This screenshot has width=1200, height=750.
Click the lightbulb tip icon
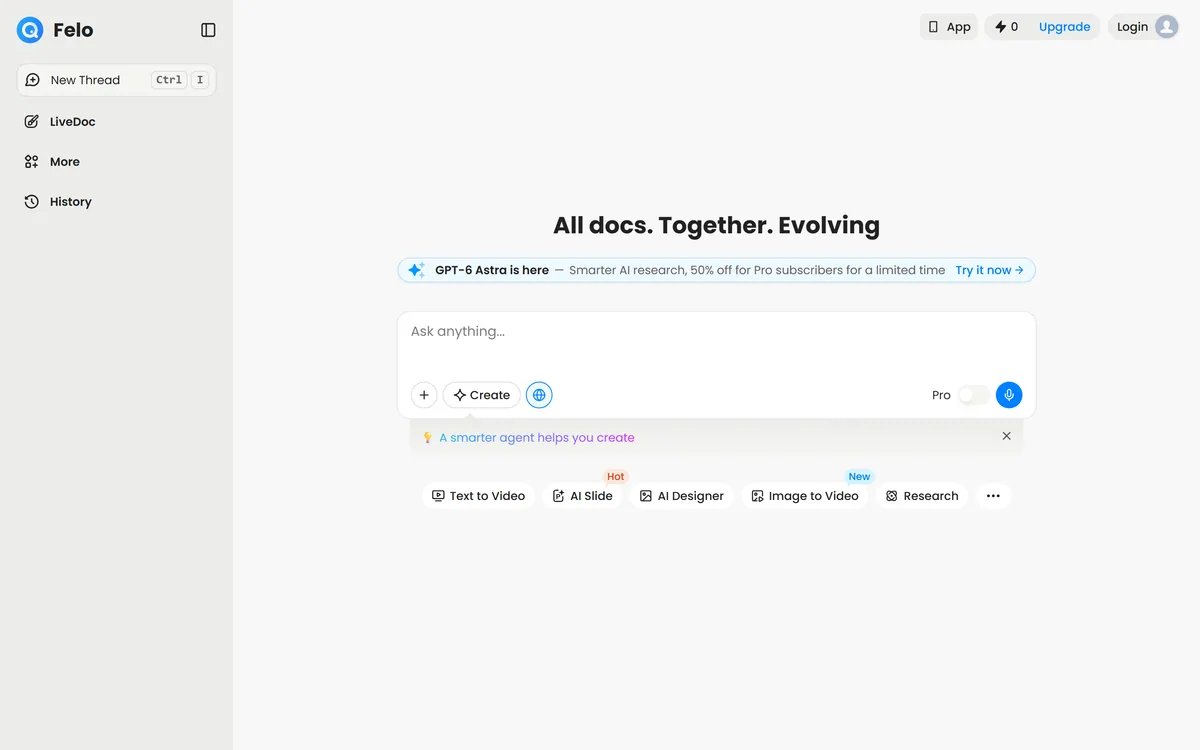tap(427, 438)
